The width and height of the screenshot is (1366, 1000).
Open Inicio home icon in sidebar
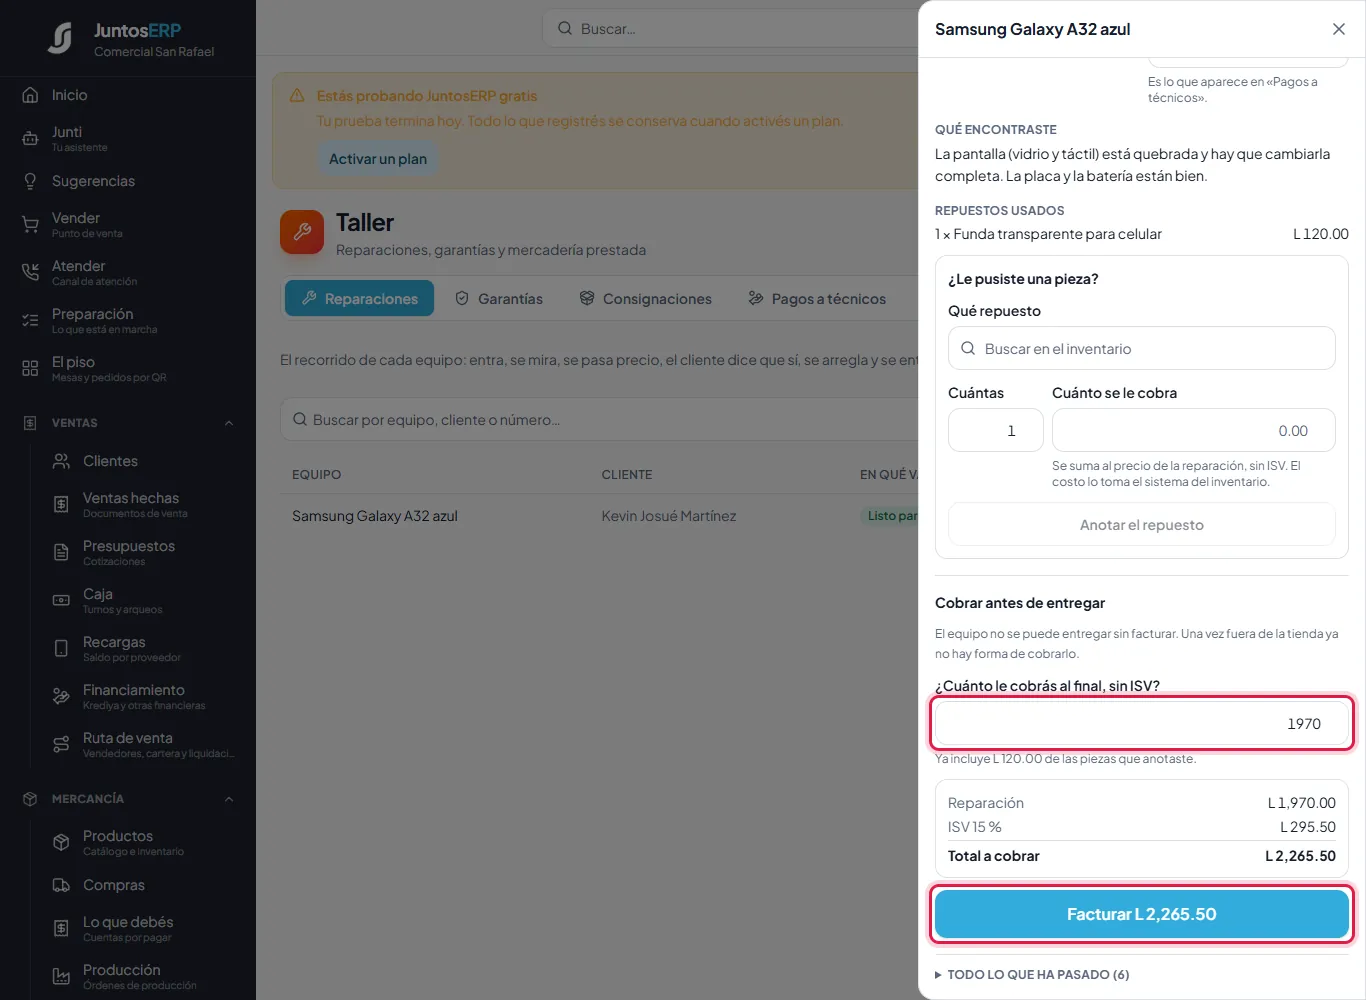click(x=30, y=95)
